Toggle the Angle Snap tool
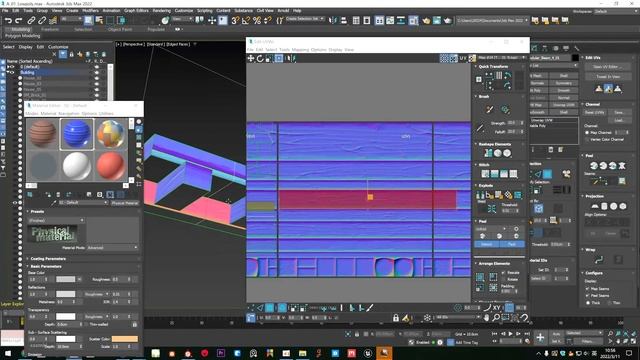Image resolution: width=640 pixels, height=360 pixels. 246,20
